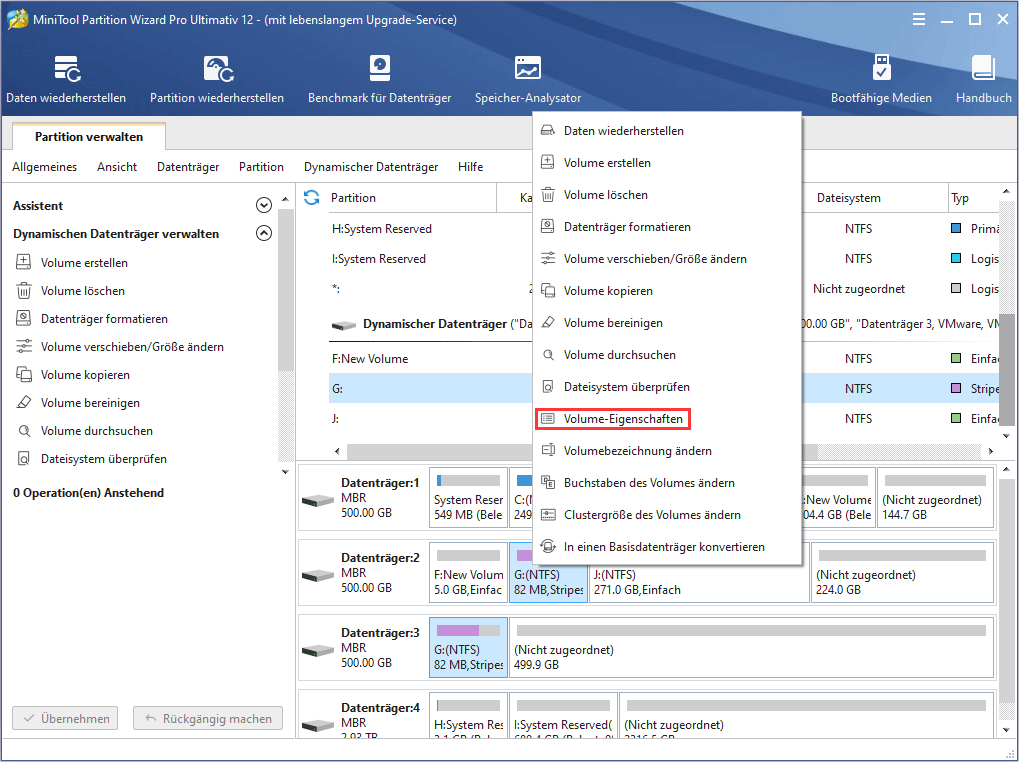The width and height of the screenshot is (1019, 762).
Task: Open the hamburger menu in title bar
Action: (x=918, y=19)
